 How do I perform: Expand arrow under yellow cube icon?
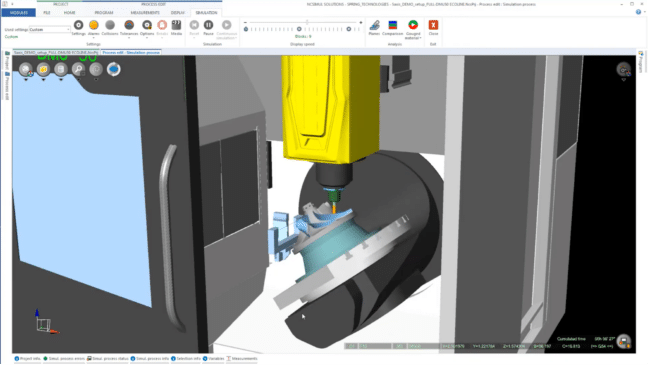[x=43, y=80]
